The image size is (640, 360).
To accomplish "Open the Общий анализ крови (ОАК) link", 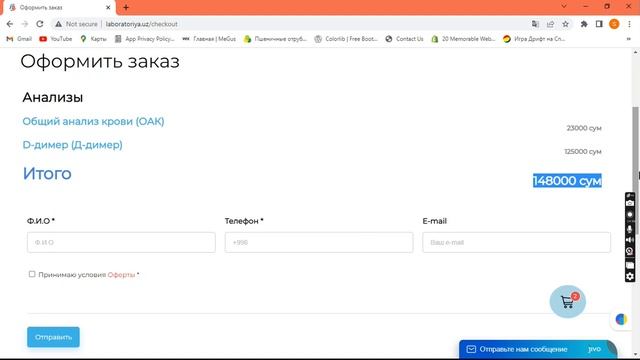I will (x=93, y=121).
